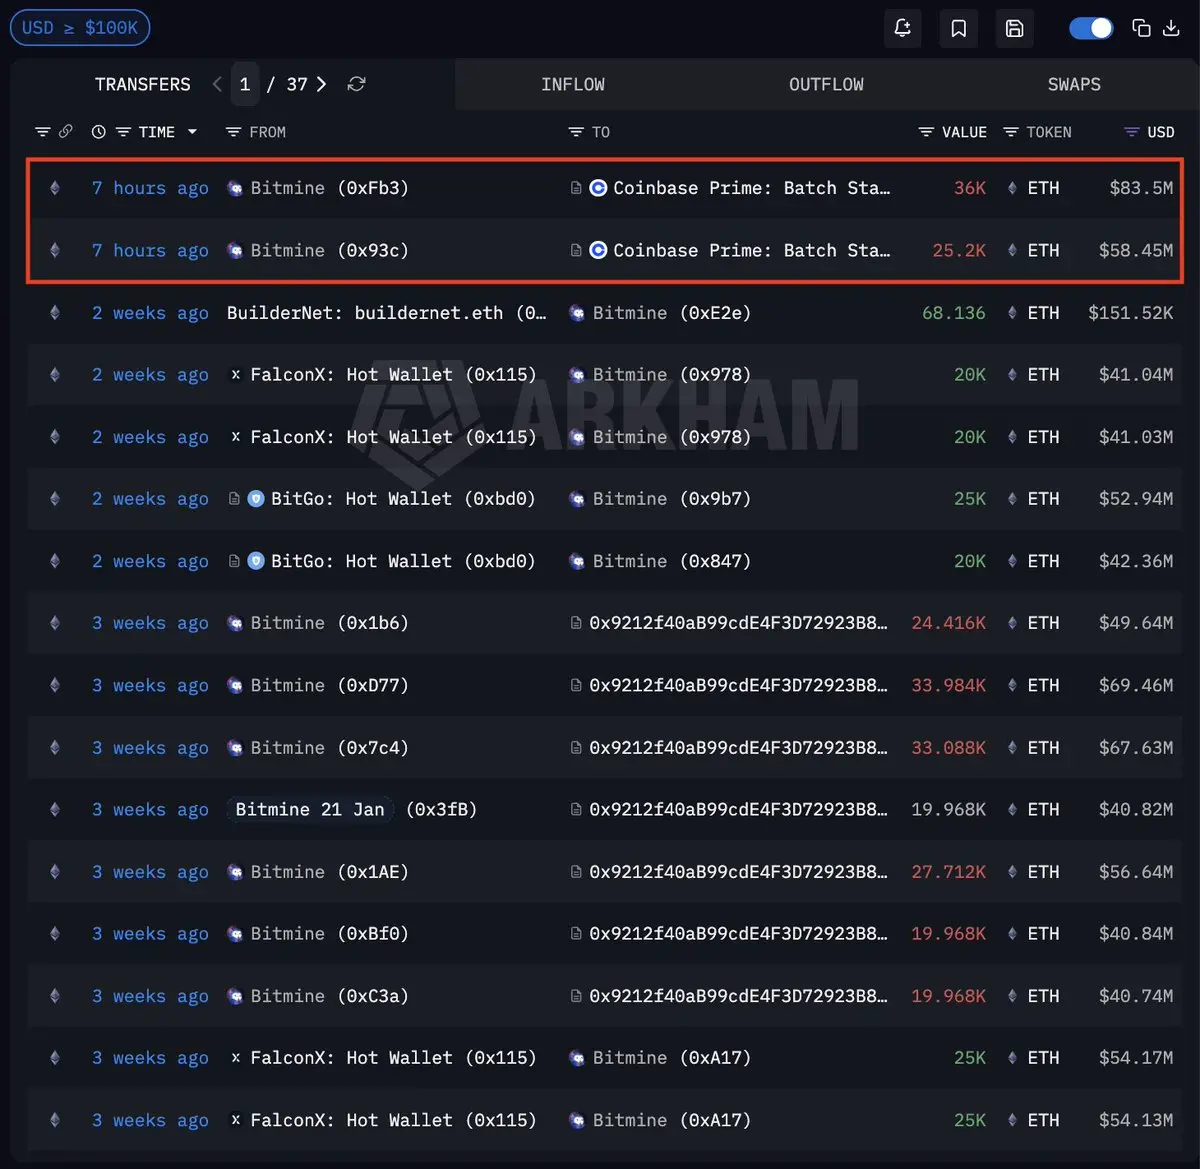Click the chain link filter icon

(x=66, y=132)
